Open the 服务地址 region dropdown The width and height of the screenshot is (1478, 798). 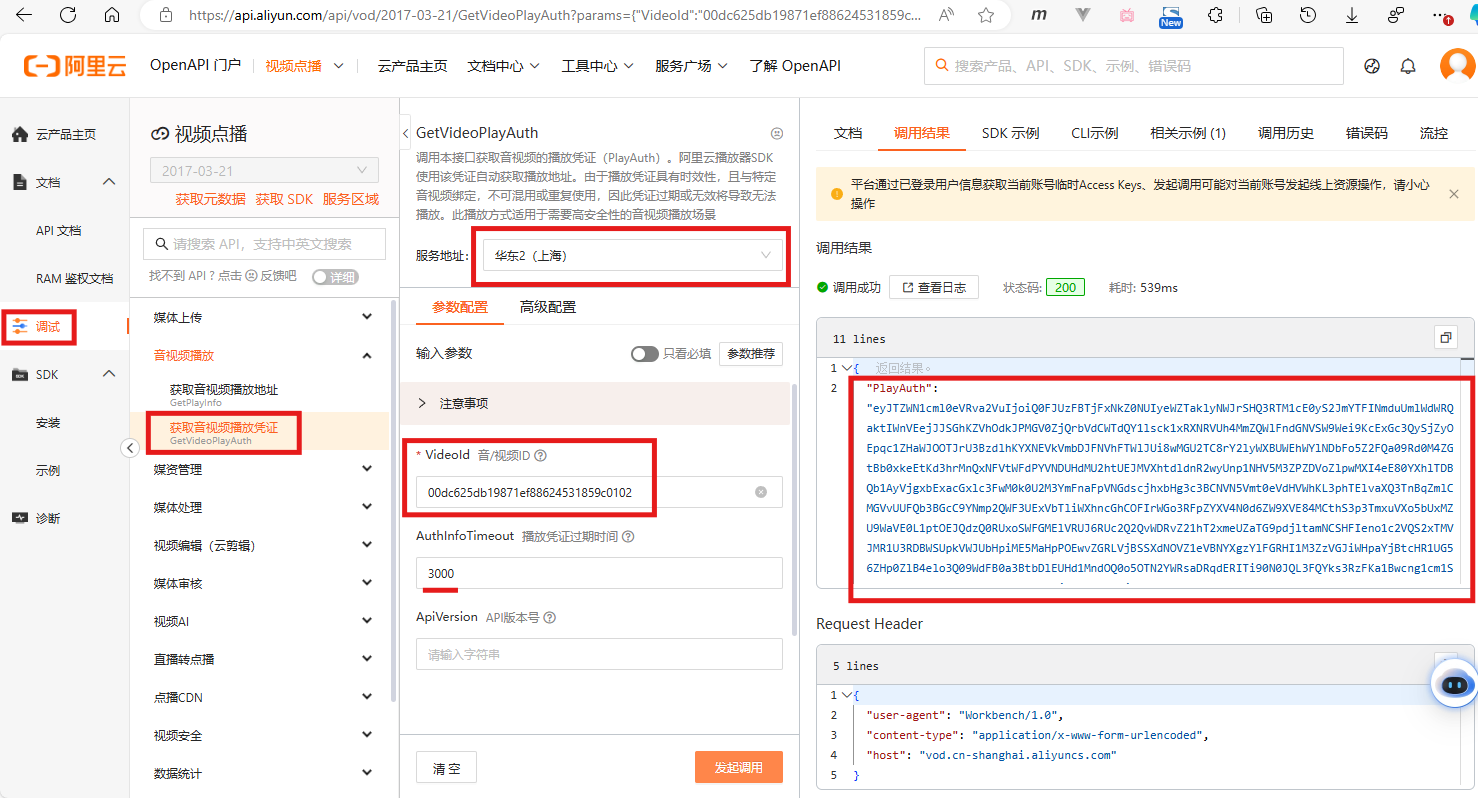[x=632, y=255]
